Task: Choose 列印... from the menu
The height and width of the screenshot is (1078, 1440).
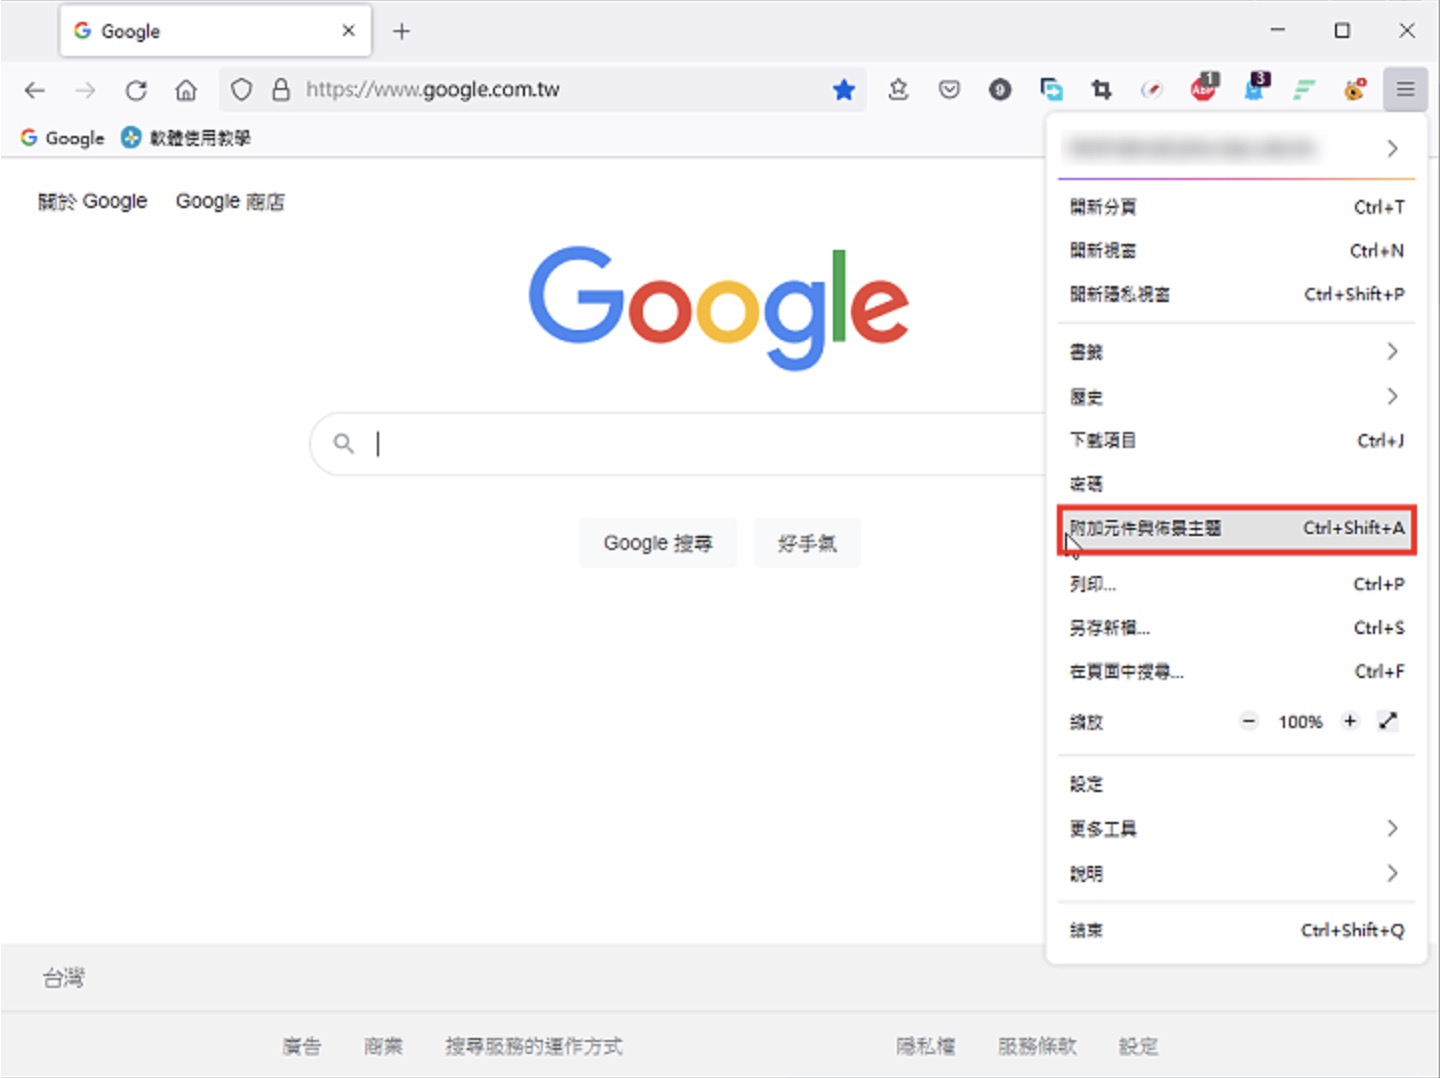Action: 1237,584
